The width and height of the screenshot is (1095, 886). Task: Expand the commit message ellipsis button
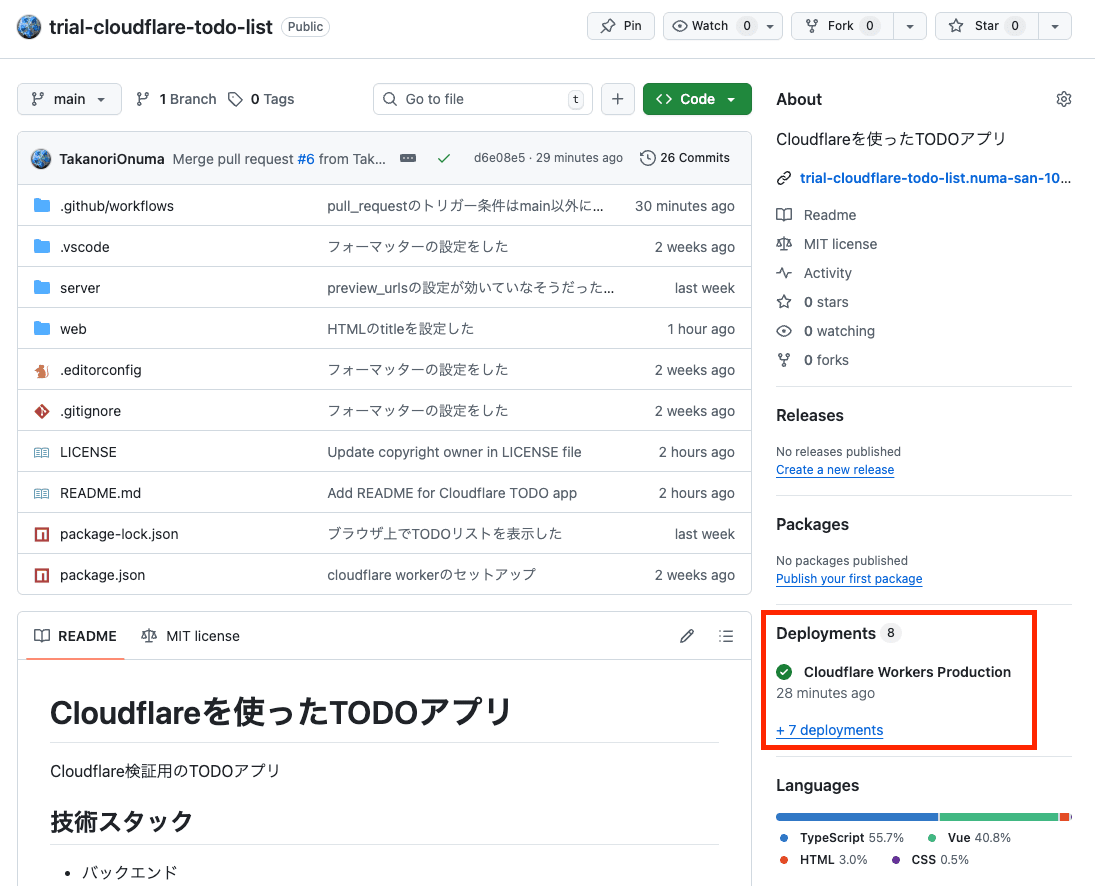coord(408,158)
